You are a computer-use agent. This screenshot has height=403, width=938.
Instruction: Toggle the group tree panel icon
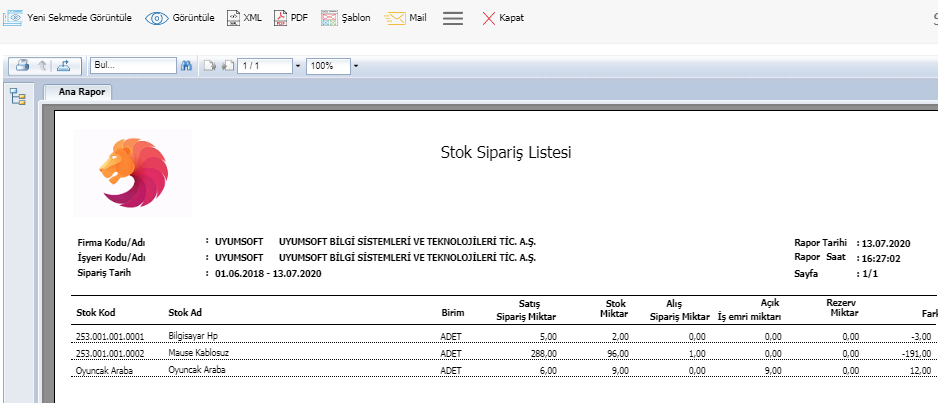coord(18,96)
